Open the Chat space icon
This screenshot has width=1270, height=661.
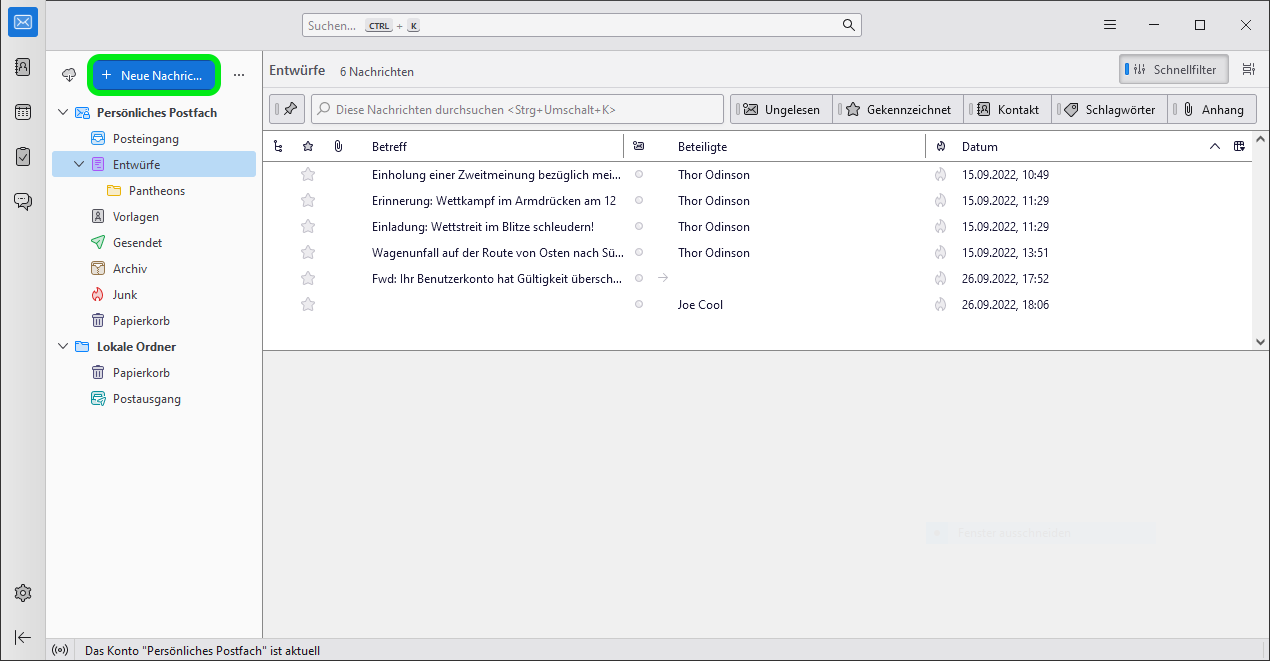(x=23, y=201)
